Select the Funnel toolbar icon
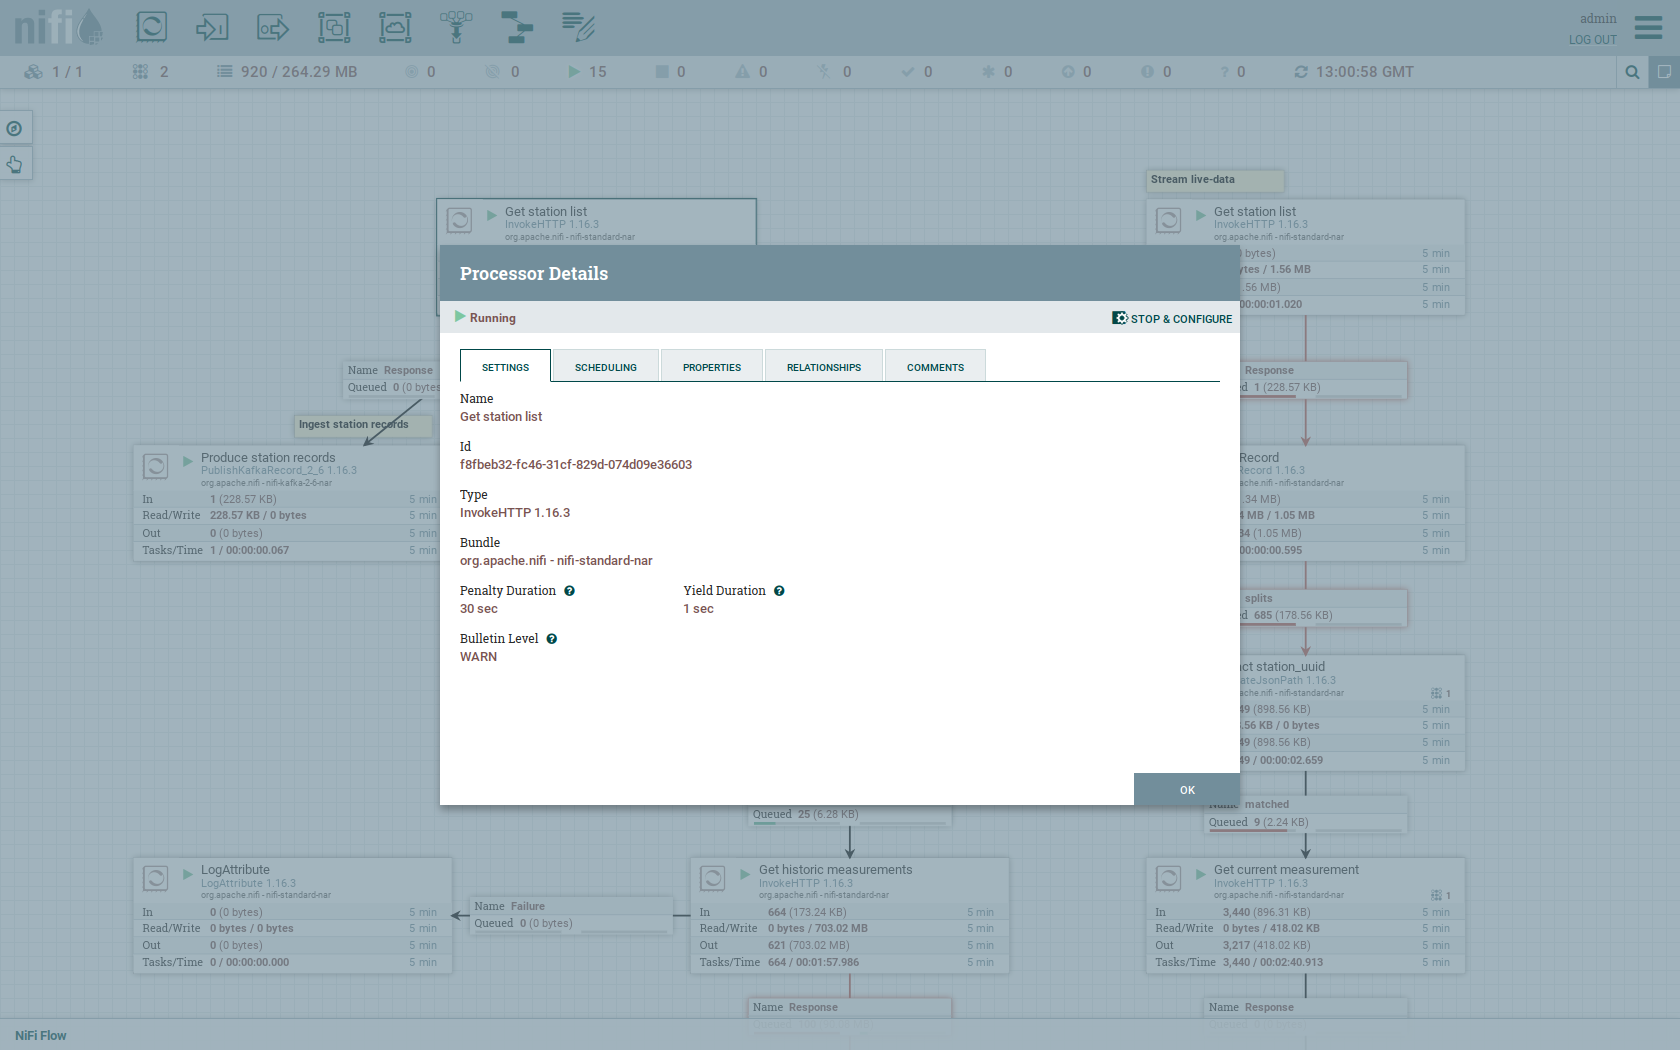Screen dimensions: 1680x1050 (x=456, y=27)
